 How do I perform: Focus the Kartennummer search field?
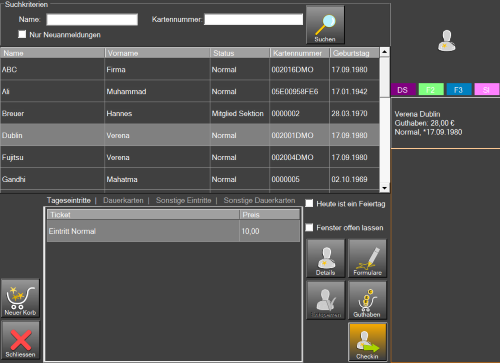click(253, 19)
